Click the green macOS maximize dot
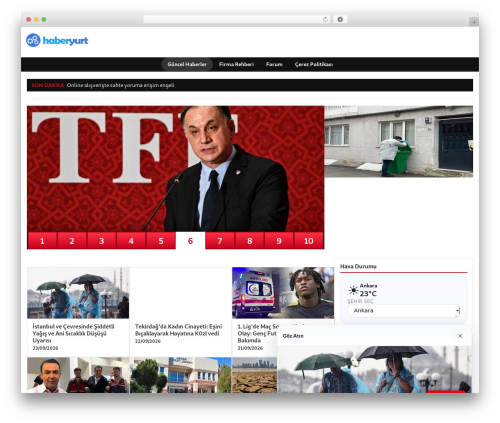The image size is (500, 423). click(44, 19)
